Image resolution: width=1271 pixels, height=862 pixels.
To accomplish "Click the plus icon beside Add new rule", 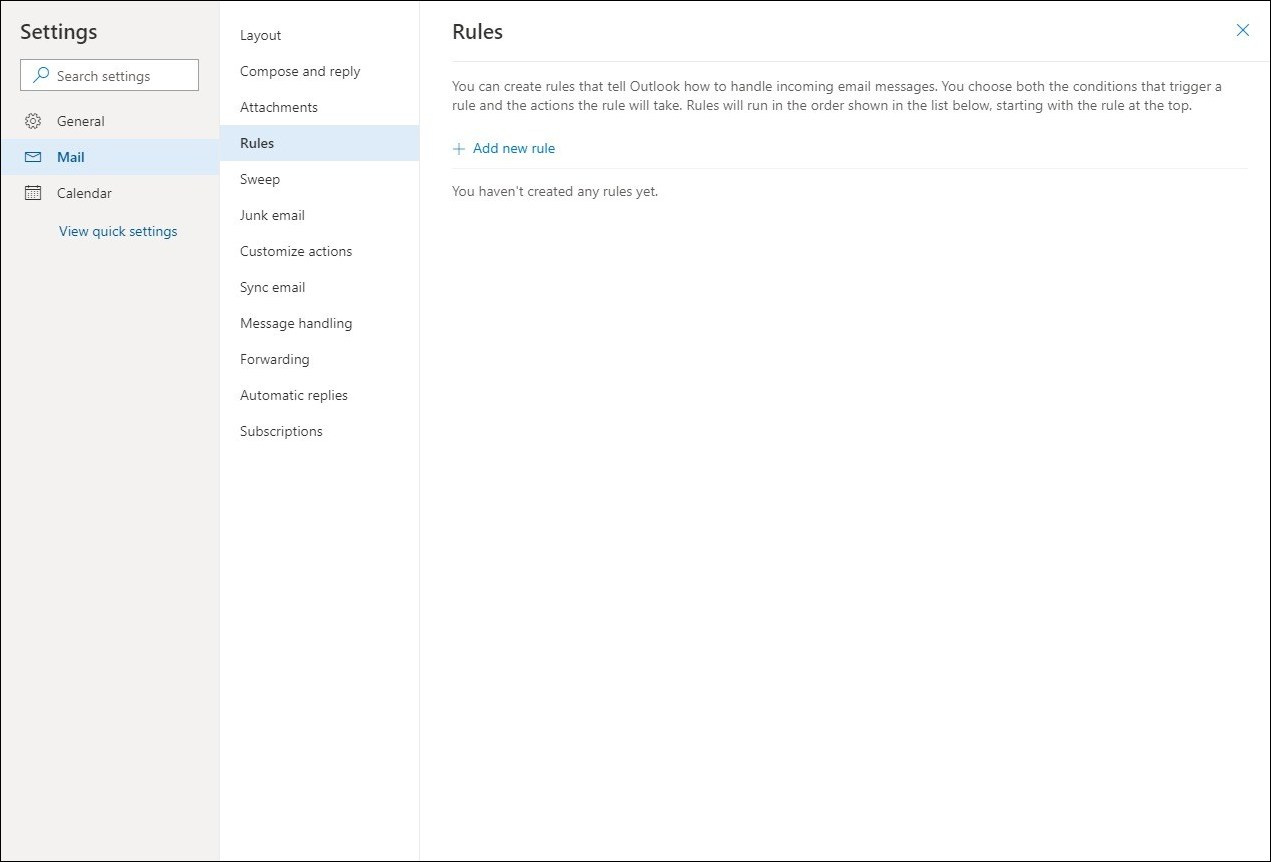I will click(x=459, y=149).
